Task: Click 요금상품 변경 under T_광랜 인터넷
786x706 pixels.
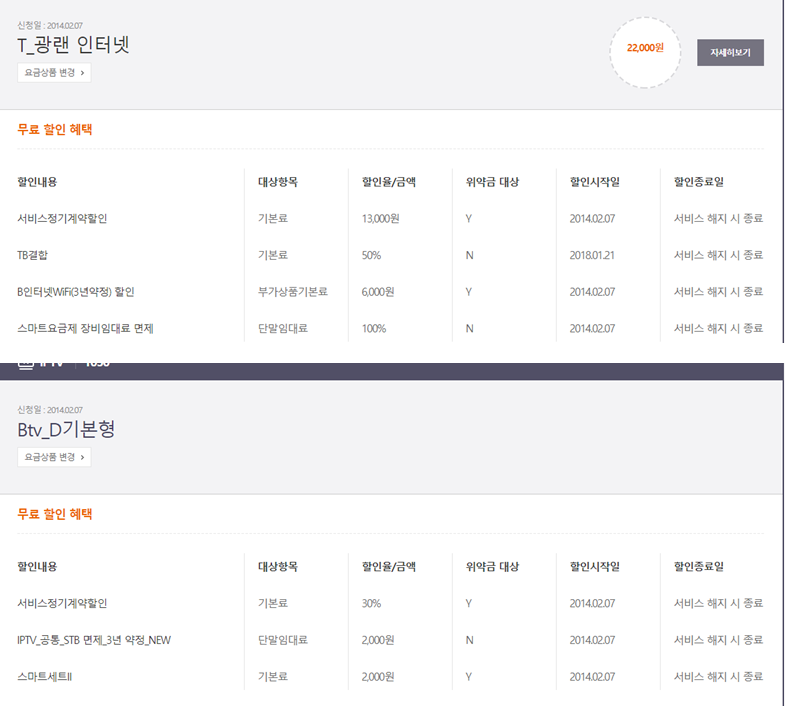Action: [x=55, y=72]
